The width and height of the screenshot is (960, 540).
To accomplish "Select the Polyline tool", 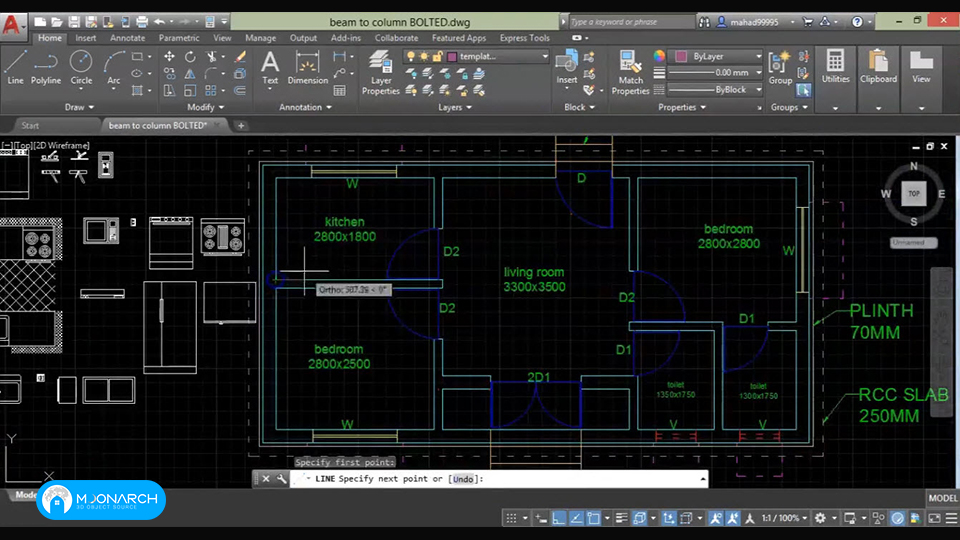I will tap(46, 67).
